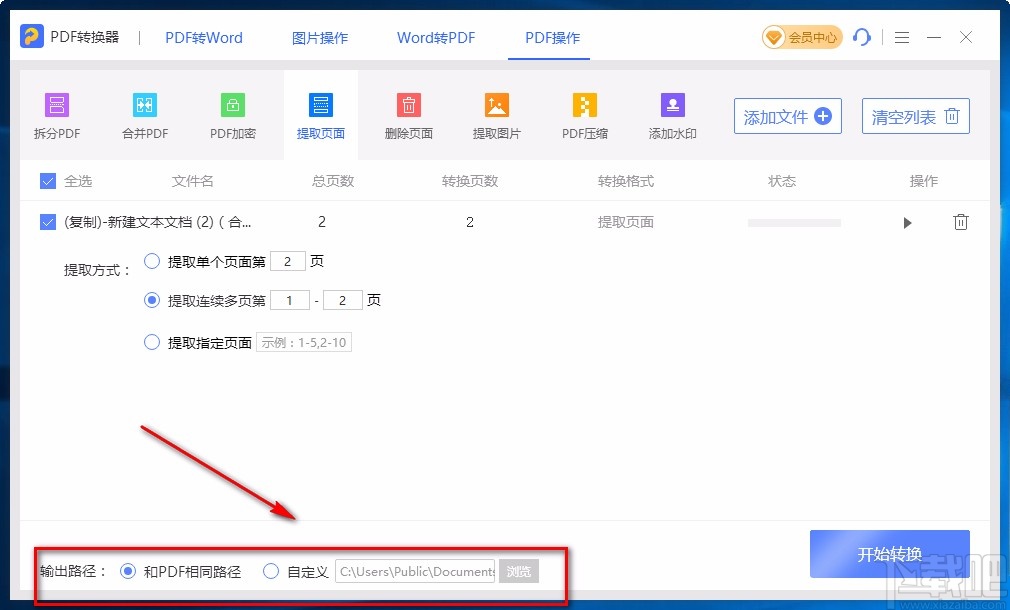1010x610 pixels.
Task: Open the 提取图片 function
Action: pyautogui.click(x=496, y=113)
